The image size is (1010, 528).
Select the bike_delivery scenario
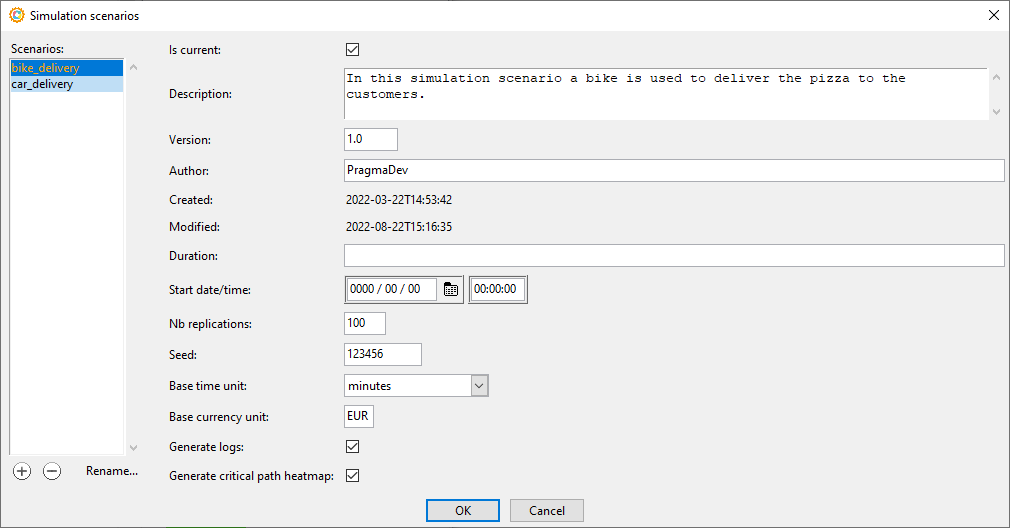(46, 68)
